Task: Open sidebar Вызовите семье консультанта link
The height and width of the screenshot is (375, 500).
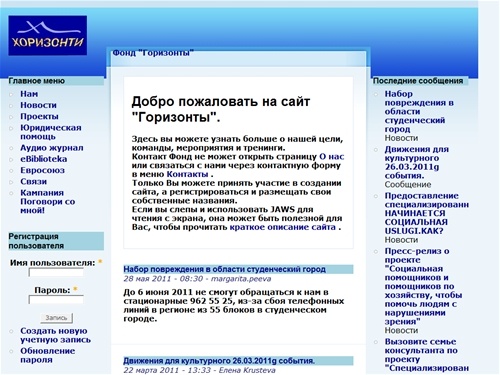Action: pos(427,355)
